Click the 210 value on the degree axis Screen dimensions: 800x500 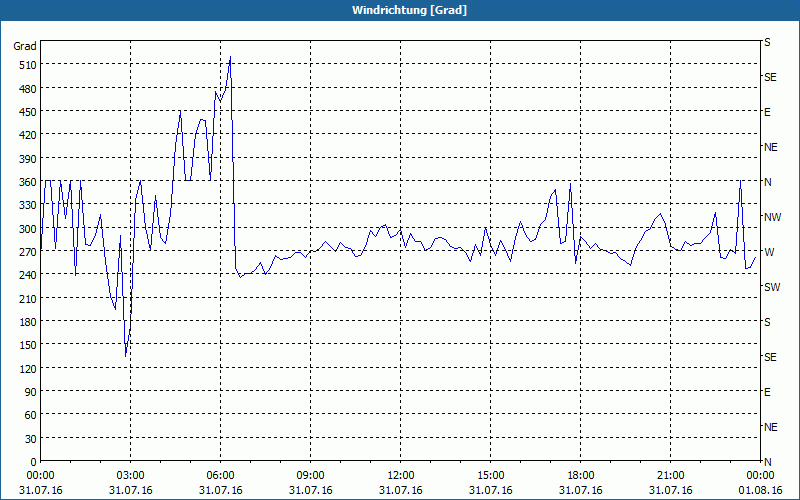(x=28, y=298)
